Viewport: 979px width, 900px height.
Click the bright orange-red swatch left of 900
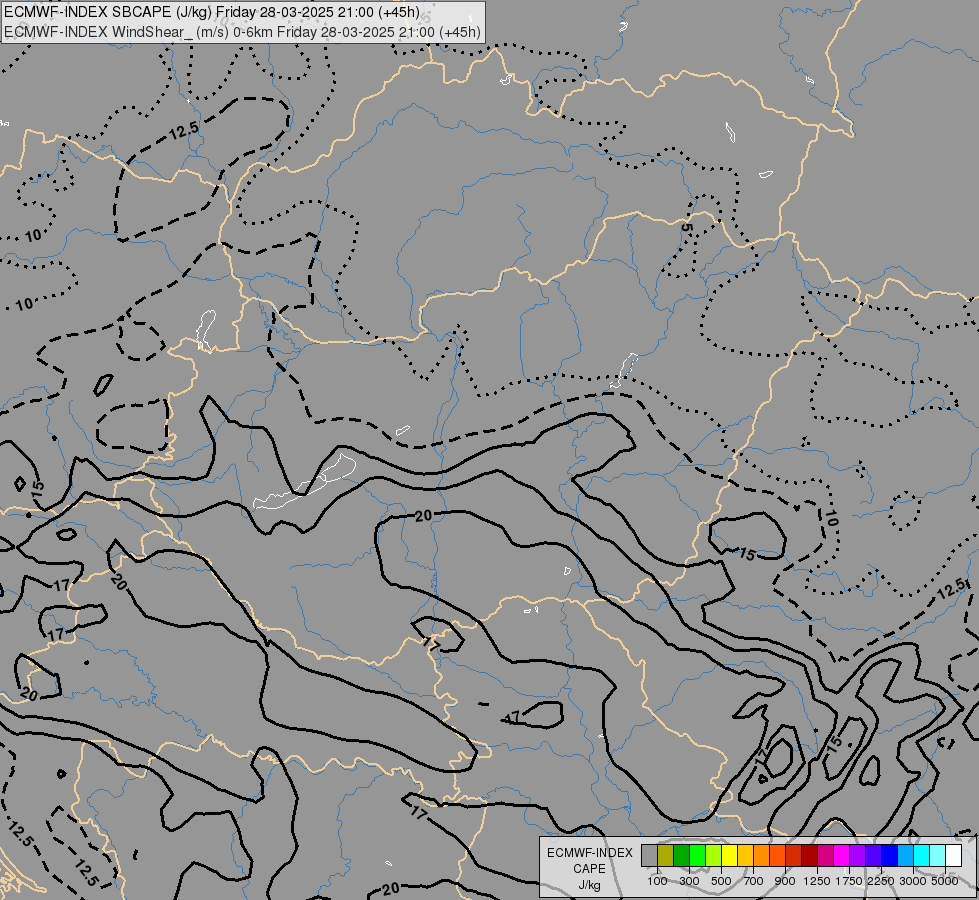tap(777, 856)
